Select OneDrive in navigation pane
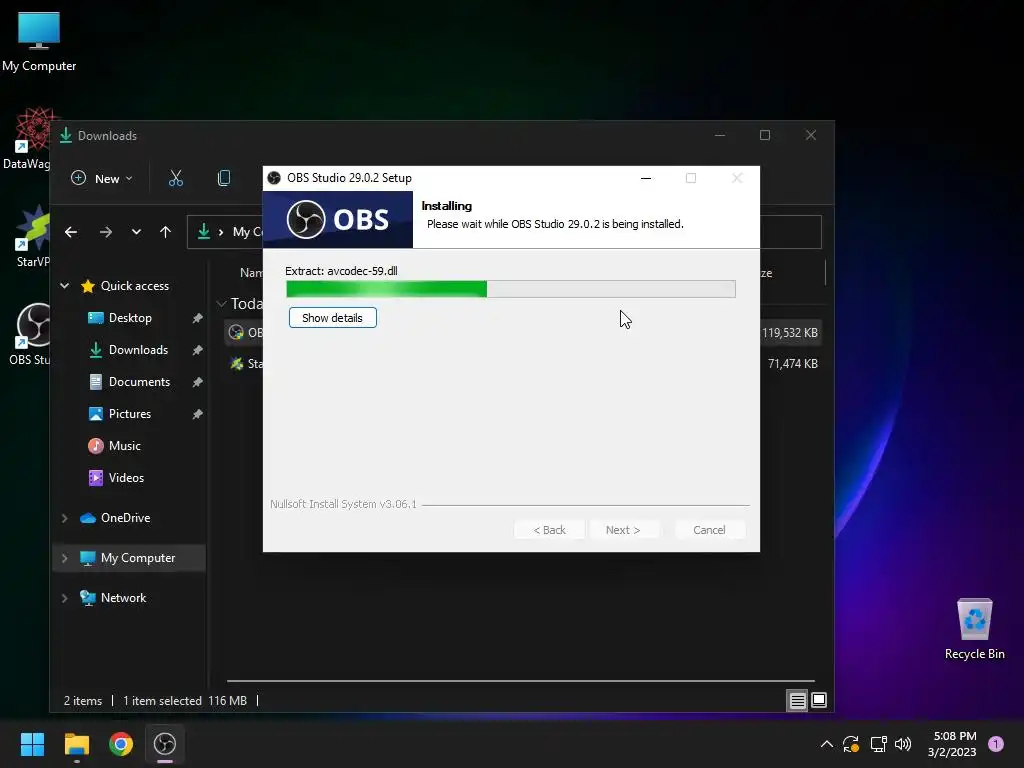 click(125, 518)
